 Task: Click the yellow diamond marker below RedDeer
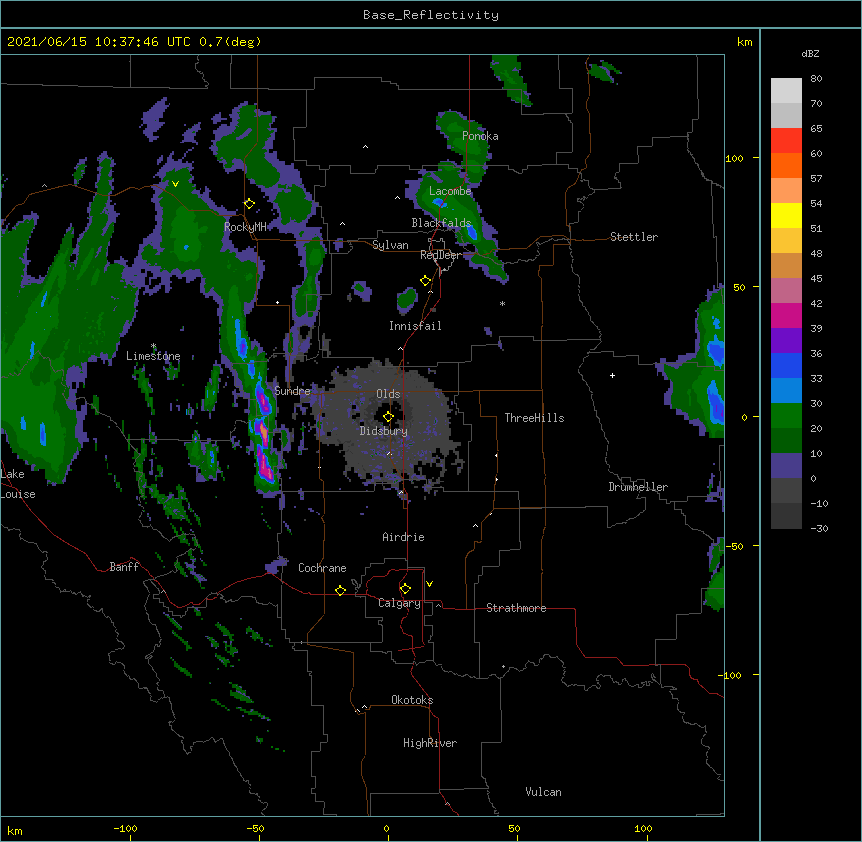pyautogui.click(x=425, y=281)
